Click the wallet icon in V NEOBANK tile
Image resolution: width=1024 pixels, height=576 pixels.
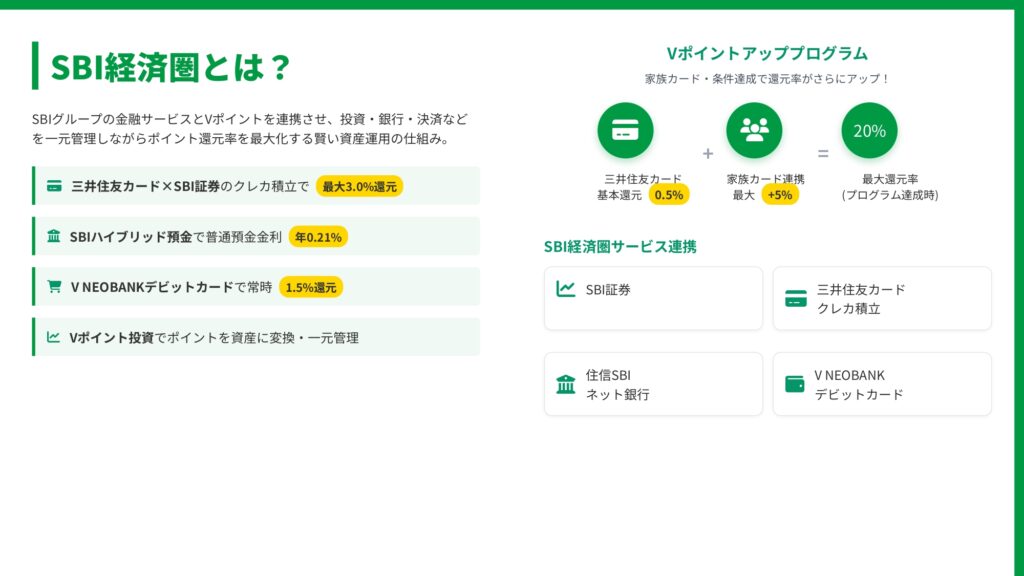(795, 384)
